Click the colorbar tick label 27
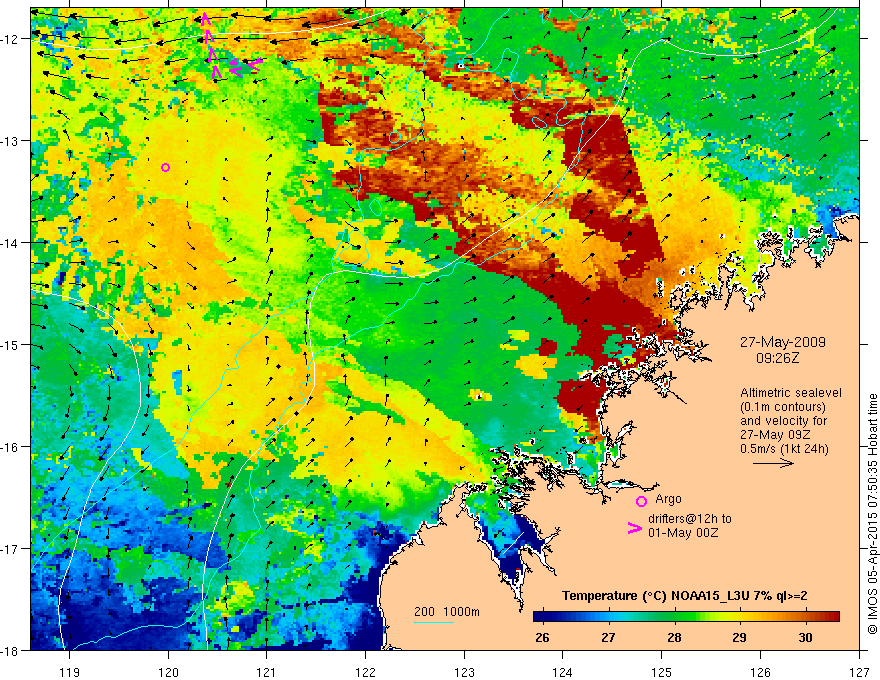880x680 pixels. tap(608, 637)
